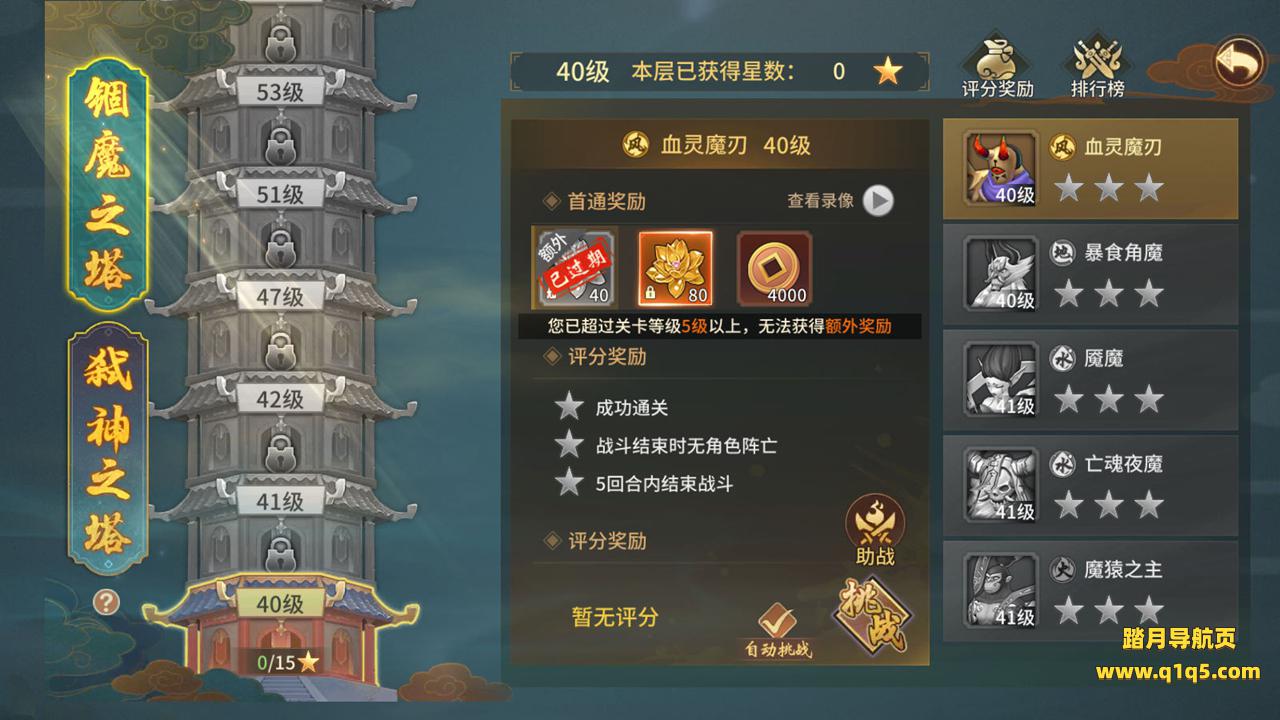Tap the 4000 coin reward icon
The image size is (1280, 720).
coord(775,268)
